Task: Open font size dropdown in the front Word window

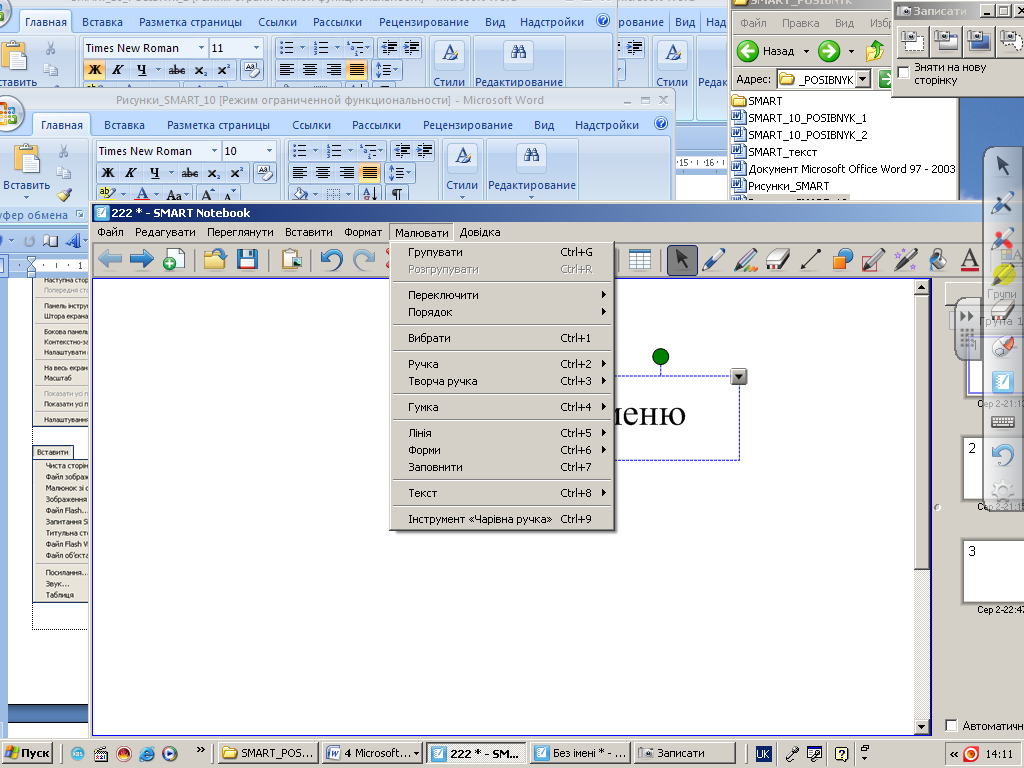Action: coord(269,151)
